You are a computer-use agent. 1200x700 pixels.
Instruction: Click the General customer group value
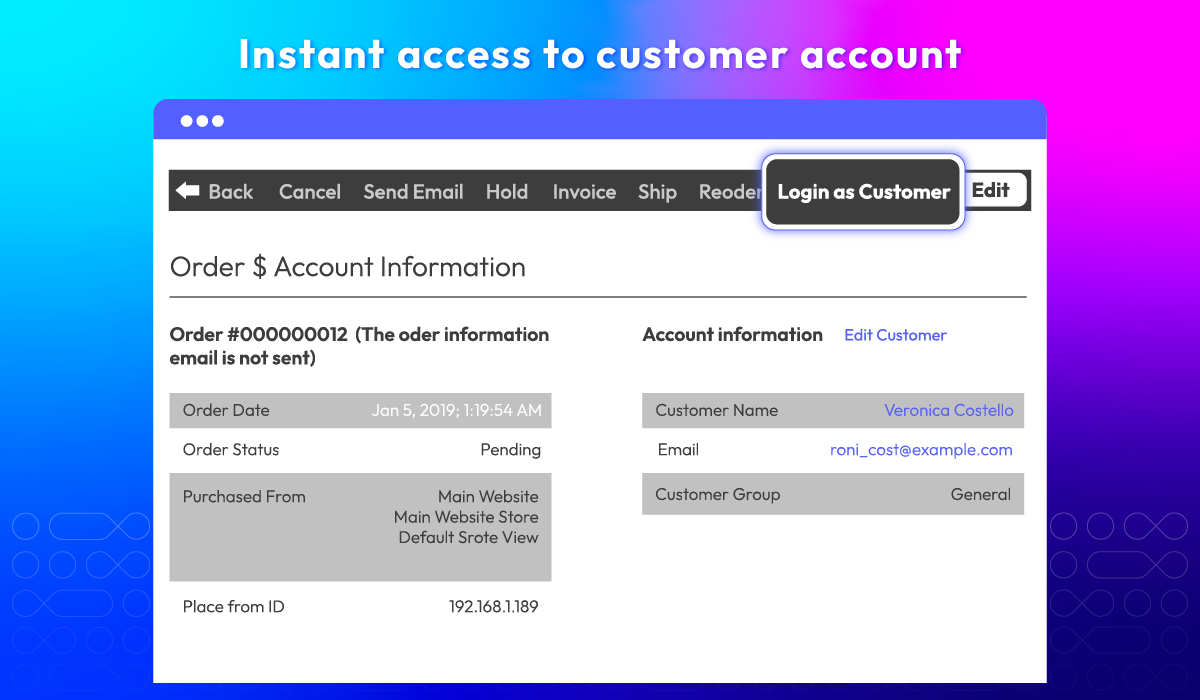pos(980,494)
